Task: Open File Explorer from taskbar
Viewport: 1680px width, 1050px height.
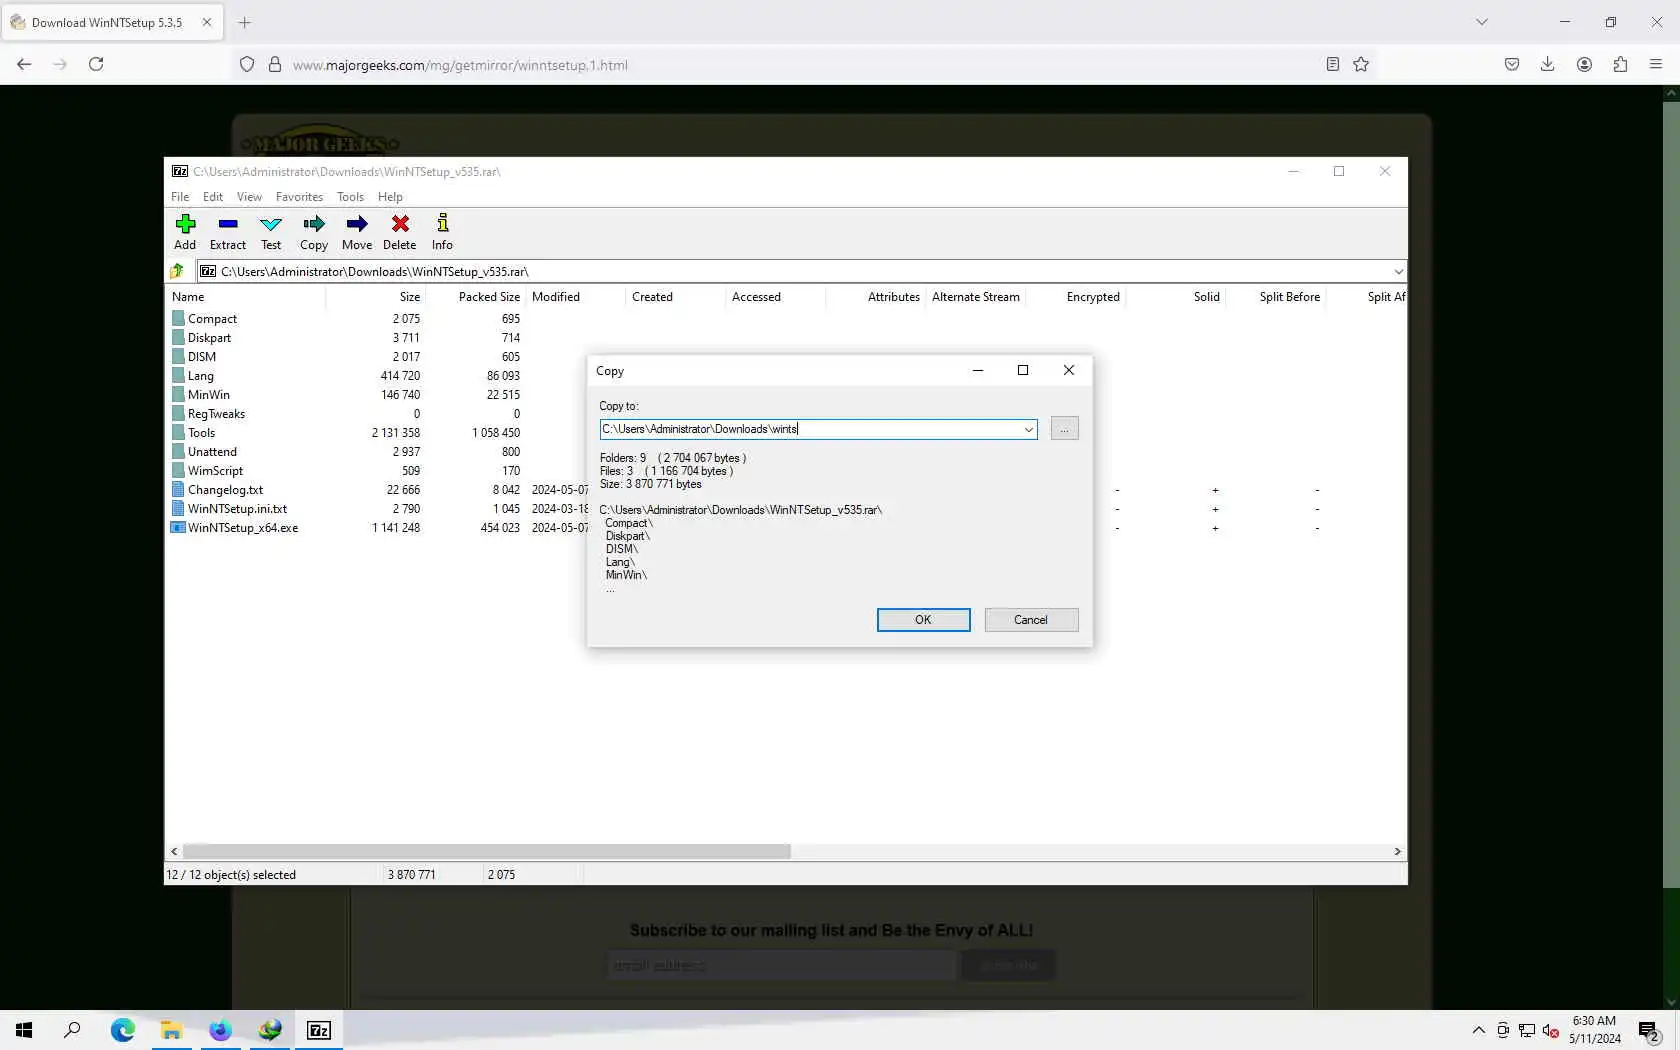Action: pyautogui.click(x=172, y=1030)
